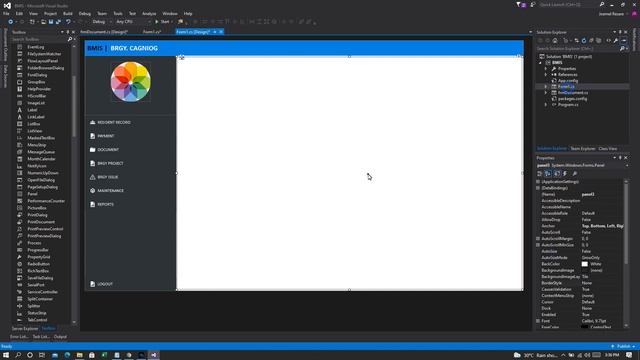Select the NumericUpDown control in Toolbox

[x=43, y=173]
